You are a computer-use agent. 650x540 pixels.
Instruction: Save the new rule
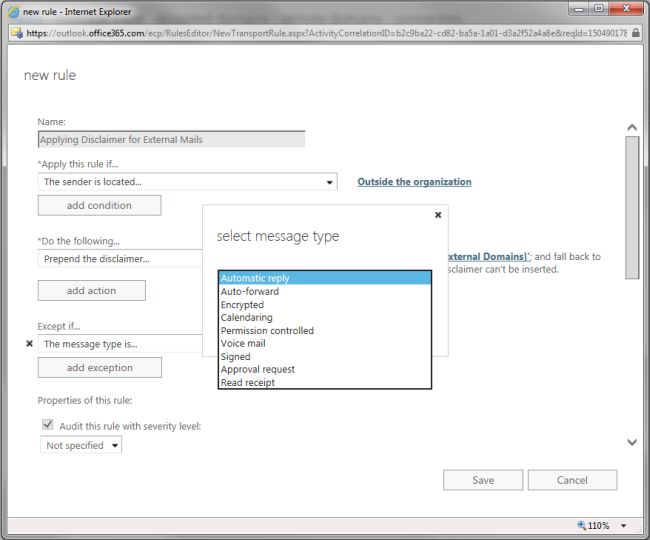[483, 480]
